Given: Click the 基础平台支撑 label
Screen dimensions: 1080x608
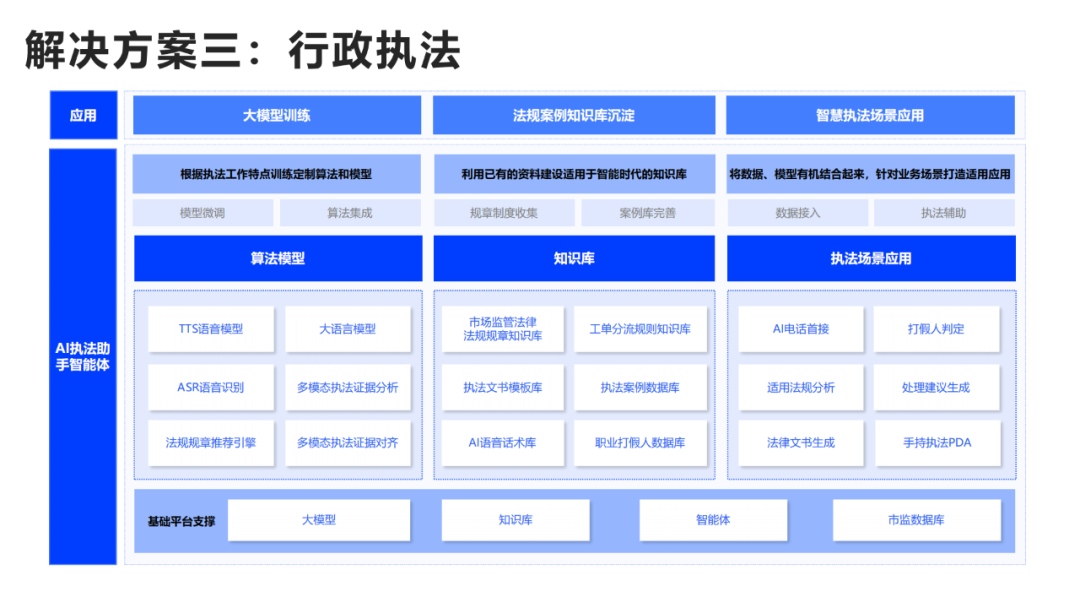Looking at the screenshot, I should click(x=181, y=521).
